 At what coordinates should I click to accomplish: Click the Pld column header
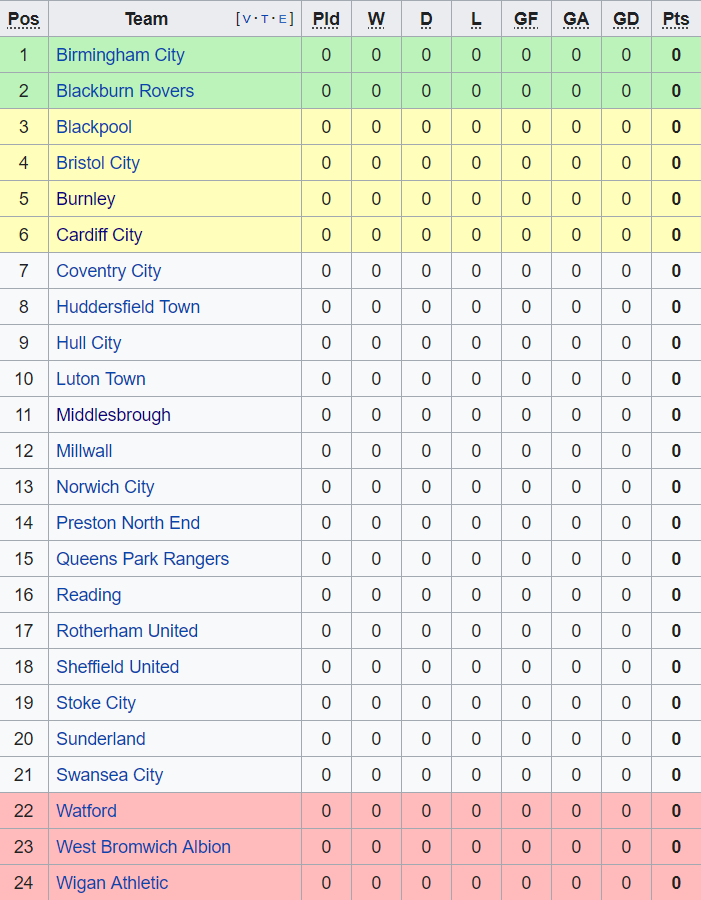pos(326,19)
